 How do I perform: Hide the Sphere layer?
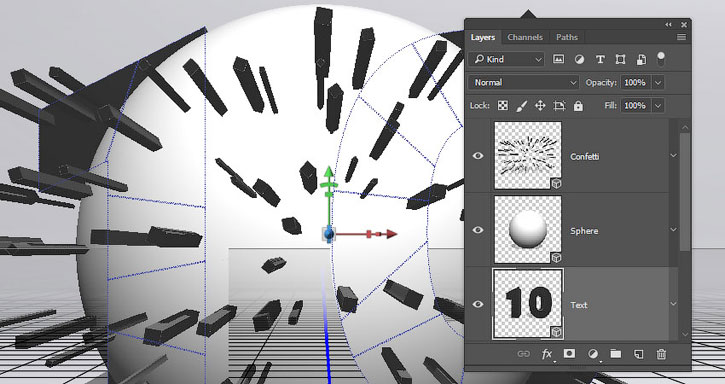[478, 230]
